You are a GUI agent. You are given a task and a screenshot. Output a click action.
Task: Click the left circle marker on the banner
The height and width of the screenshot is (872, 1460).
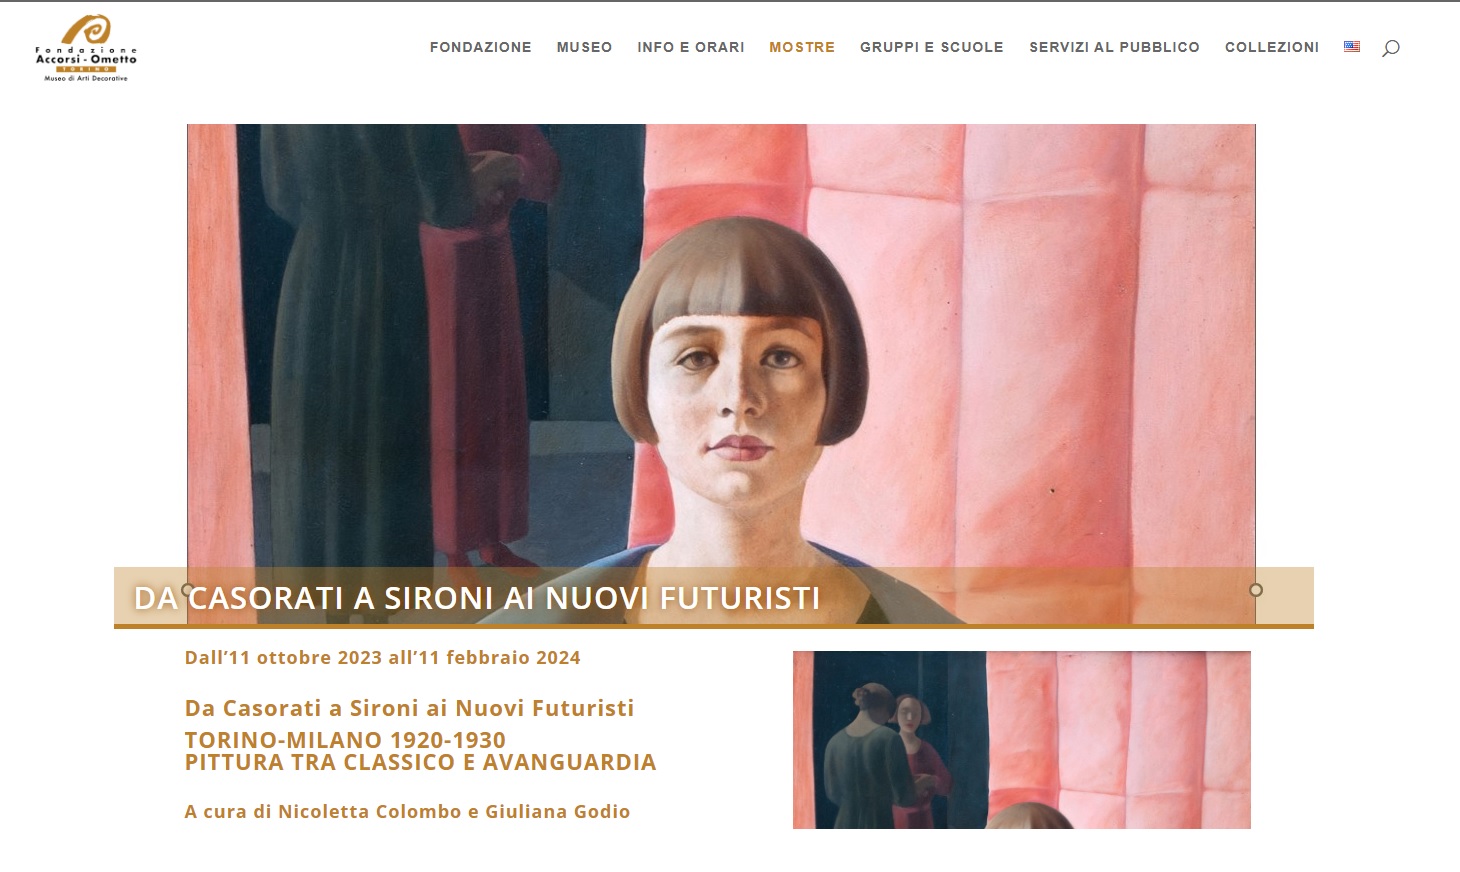click(x=187, y=590)
